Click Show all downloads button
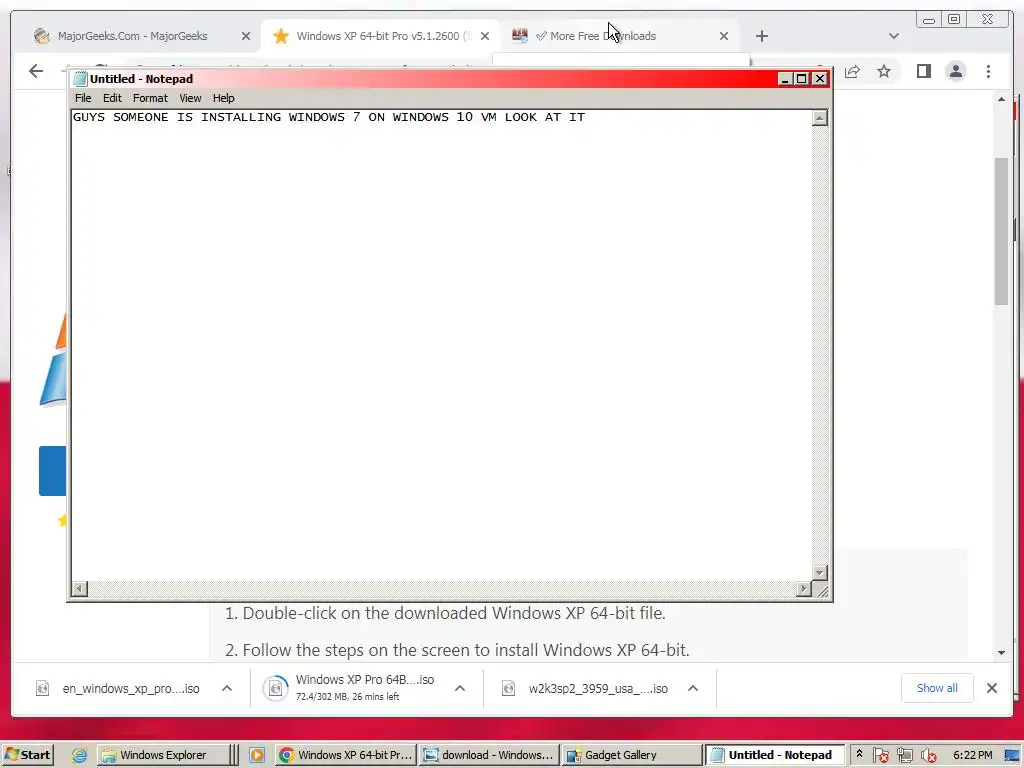Viewport: 1024px width, 768px height. pyautogui.click(x=937, y=688)
